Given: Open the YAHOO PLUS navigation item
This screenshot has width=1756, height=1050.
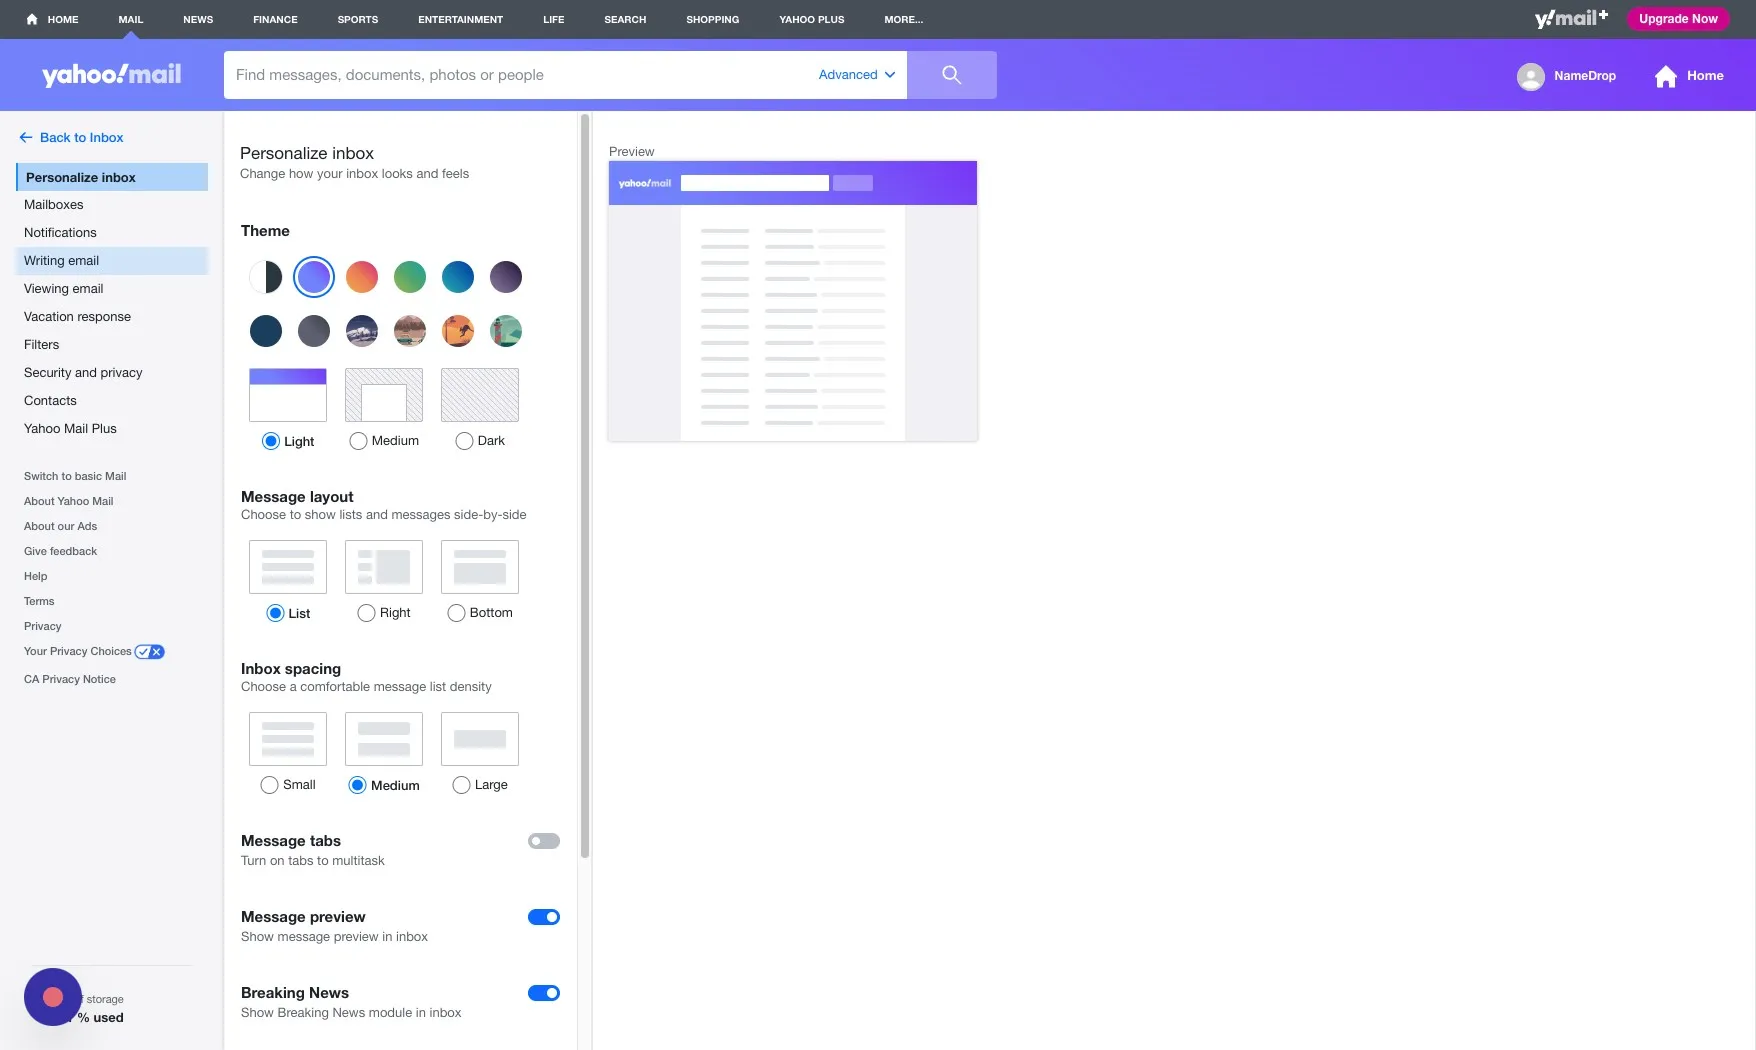Looking at the screenshot, I should pyautogui.click(x=811, y=19).
